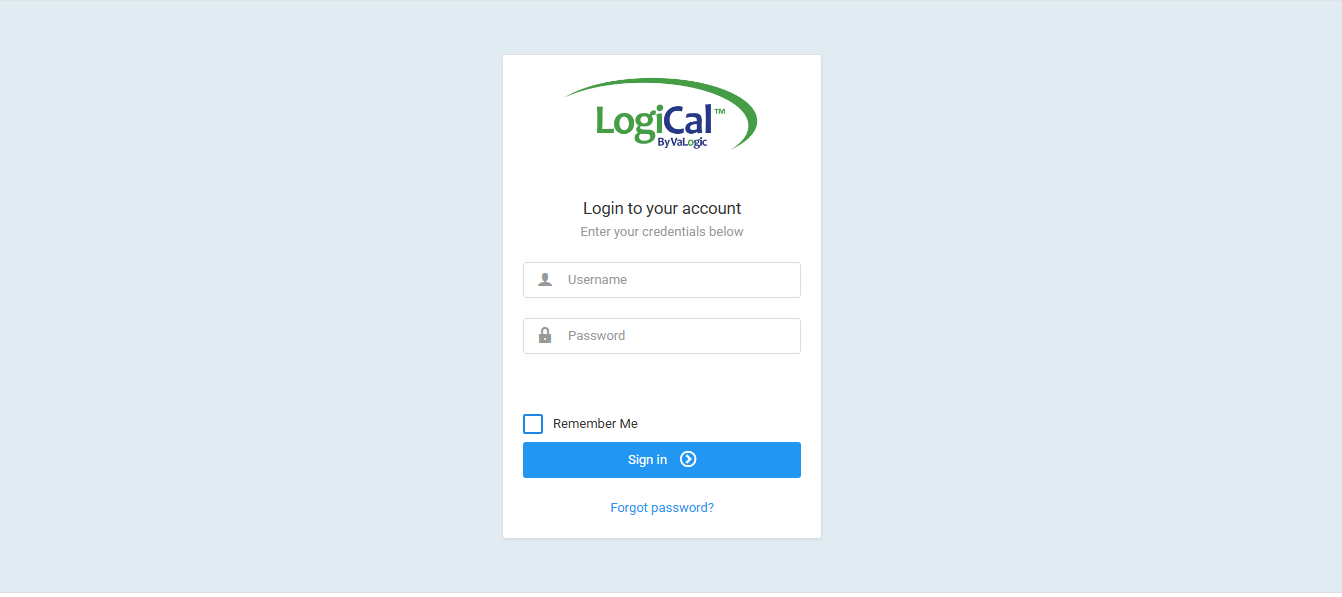Focus the Username input field
The image size is (1342, 597).
coord(662,280)
